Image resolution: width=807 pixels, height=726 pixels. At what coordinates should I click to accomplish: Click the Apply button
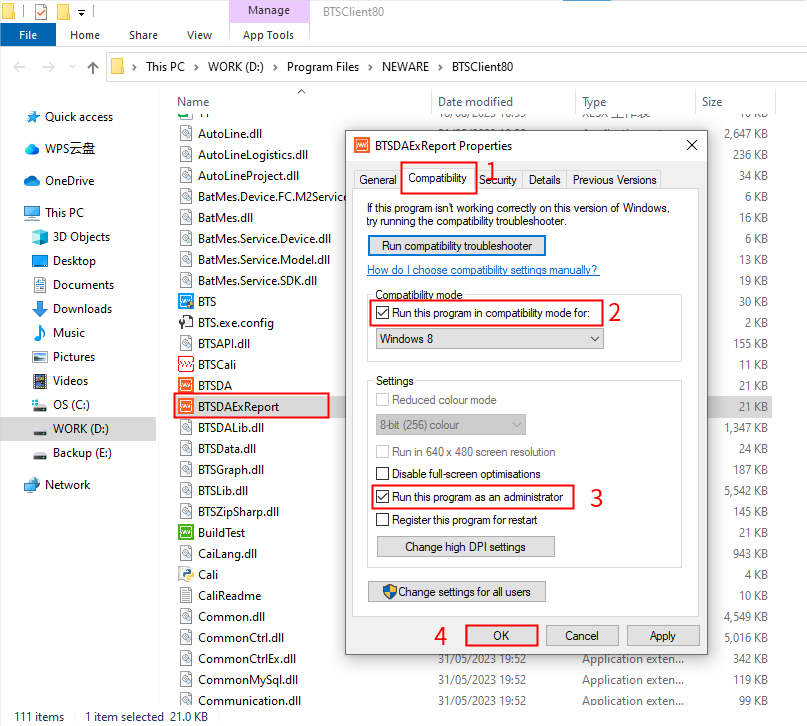click(663, 635)
